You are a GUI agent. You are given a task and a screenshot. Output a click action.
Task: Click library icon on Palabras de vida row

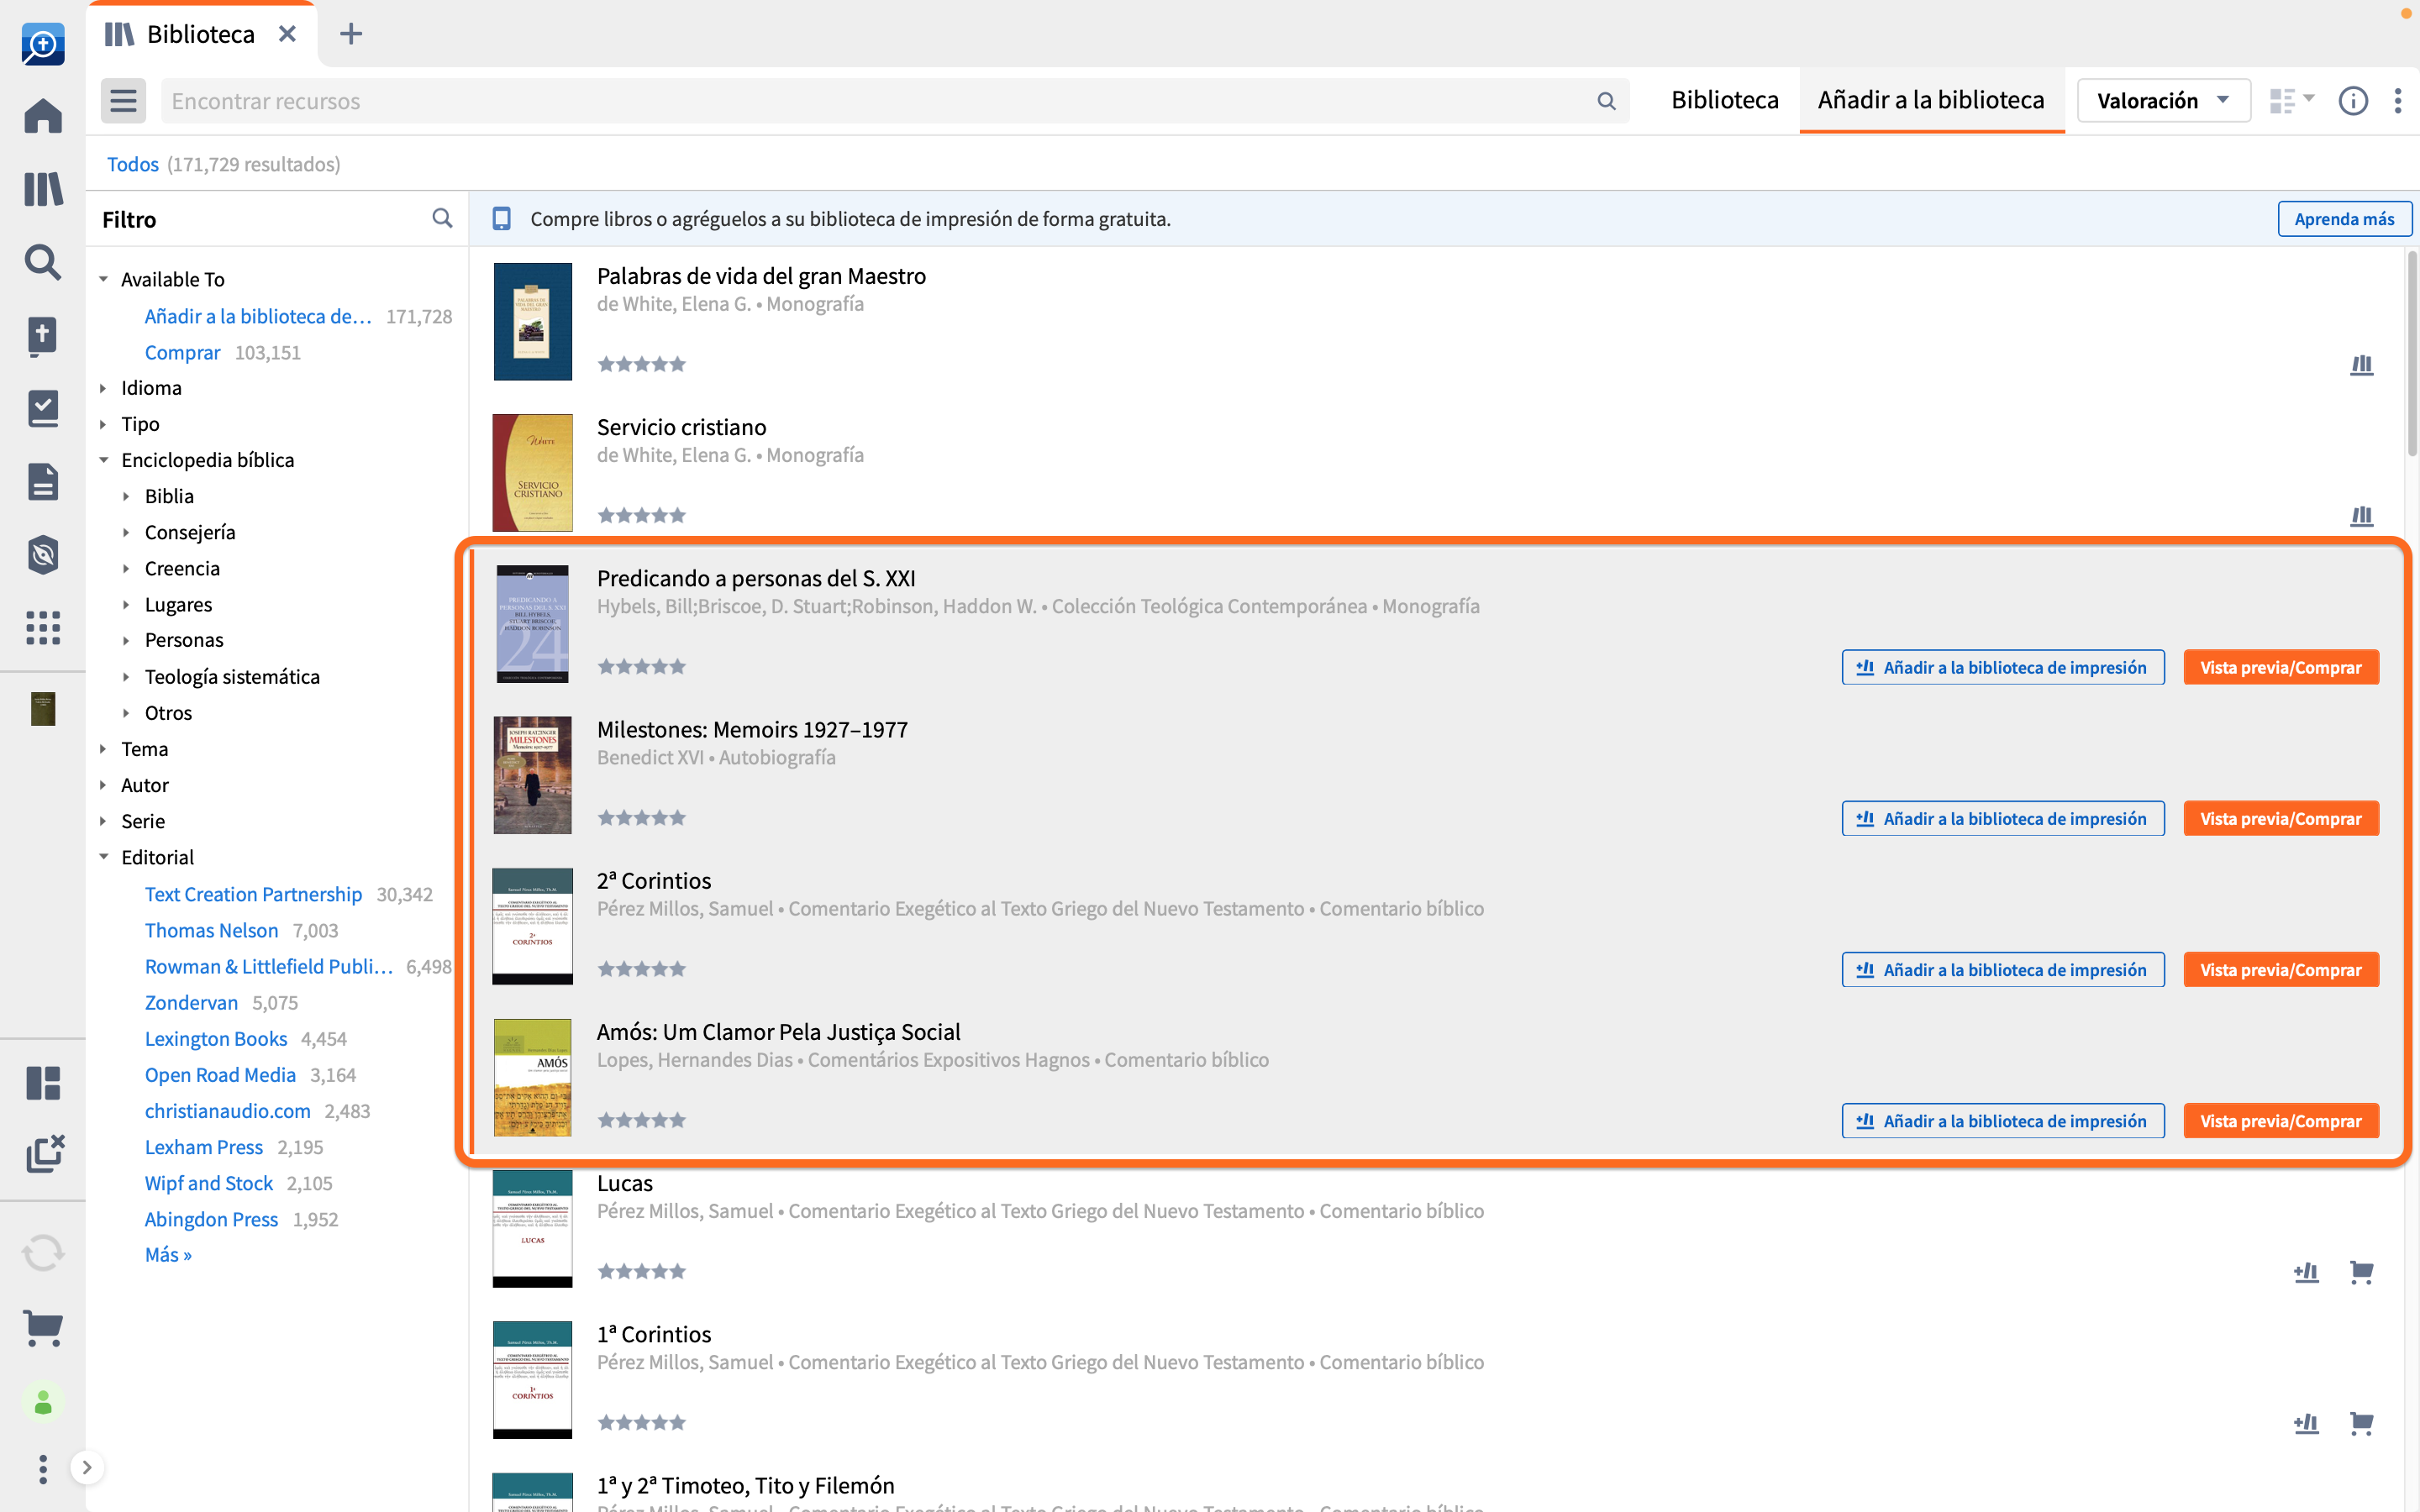click(x=2361, y=365)
